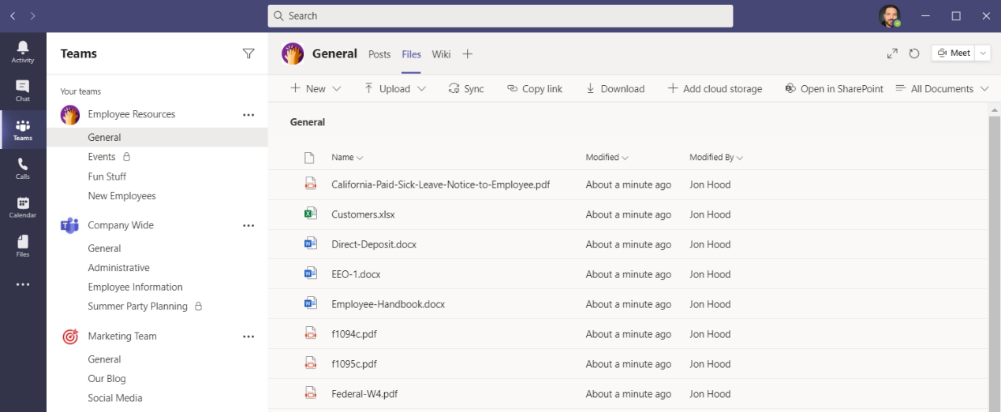Open the Customers.xlsx file name
Viewport: 1001px width, 412px height.
coord(363,215)
